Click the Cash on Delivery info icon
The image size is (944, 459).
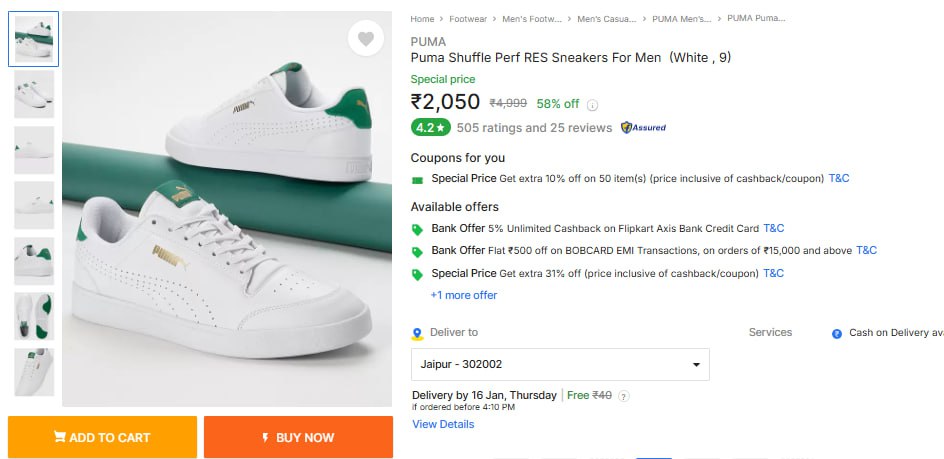(837, 334)
